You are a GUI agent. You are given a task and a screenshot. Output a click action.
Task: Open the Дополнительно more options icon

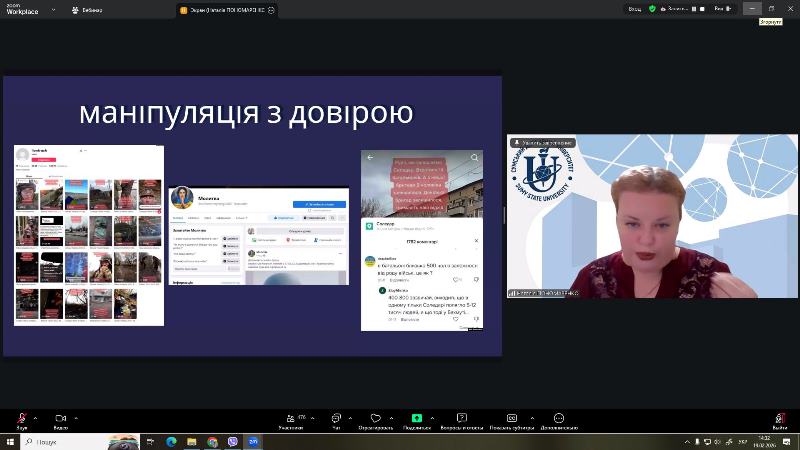tap(558, 418)
